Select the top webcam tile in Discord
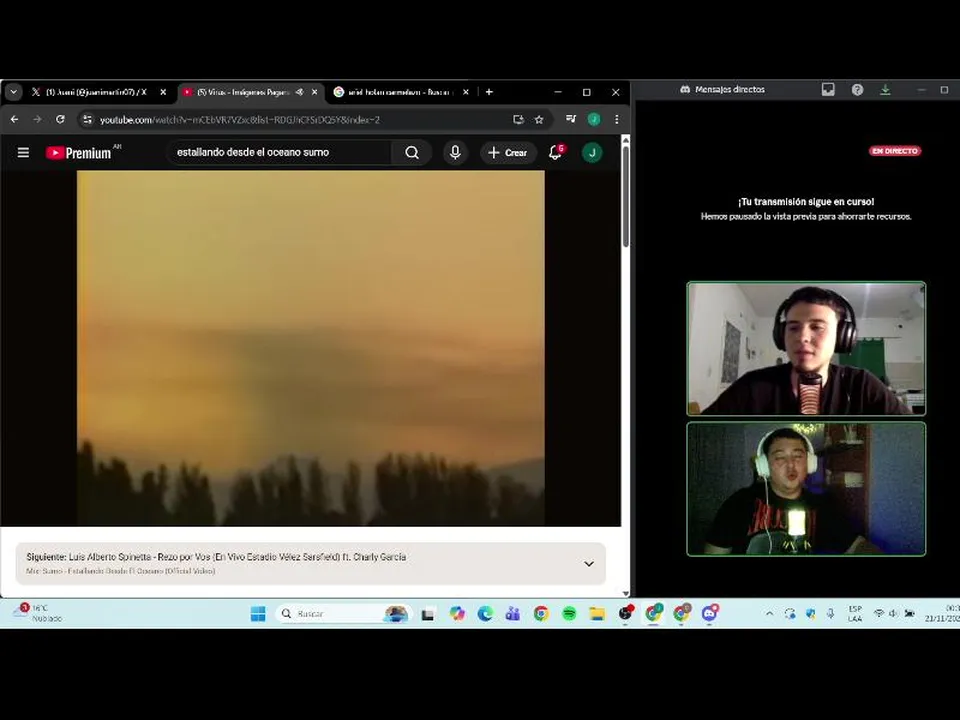Image resolution: width=960 pixels, height=720 pixels. (806, 348)
